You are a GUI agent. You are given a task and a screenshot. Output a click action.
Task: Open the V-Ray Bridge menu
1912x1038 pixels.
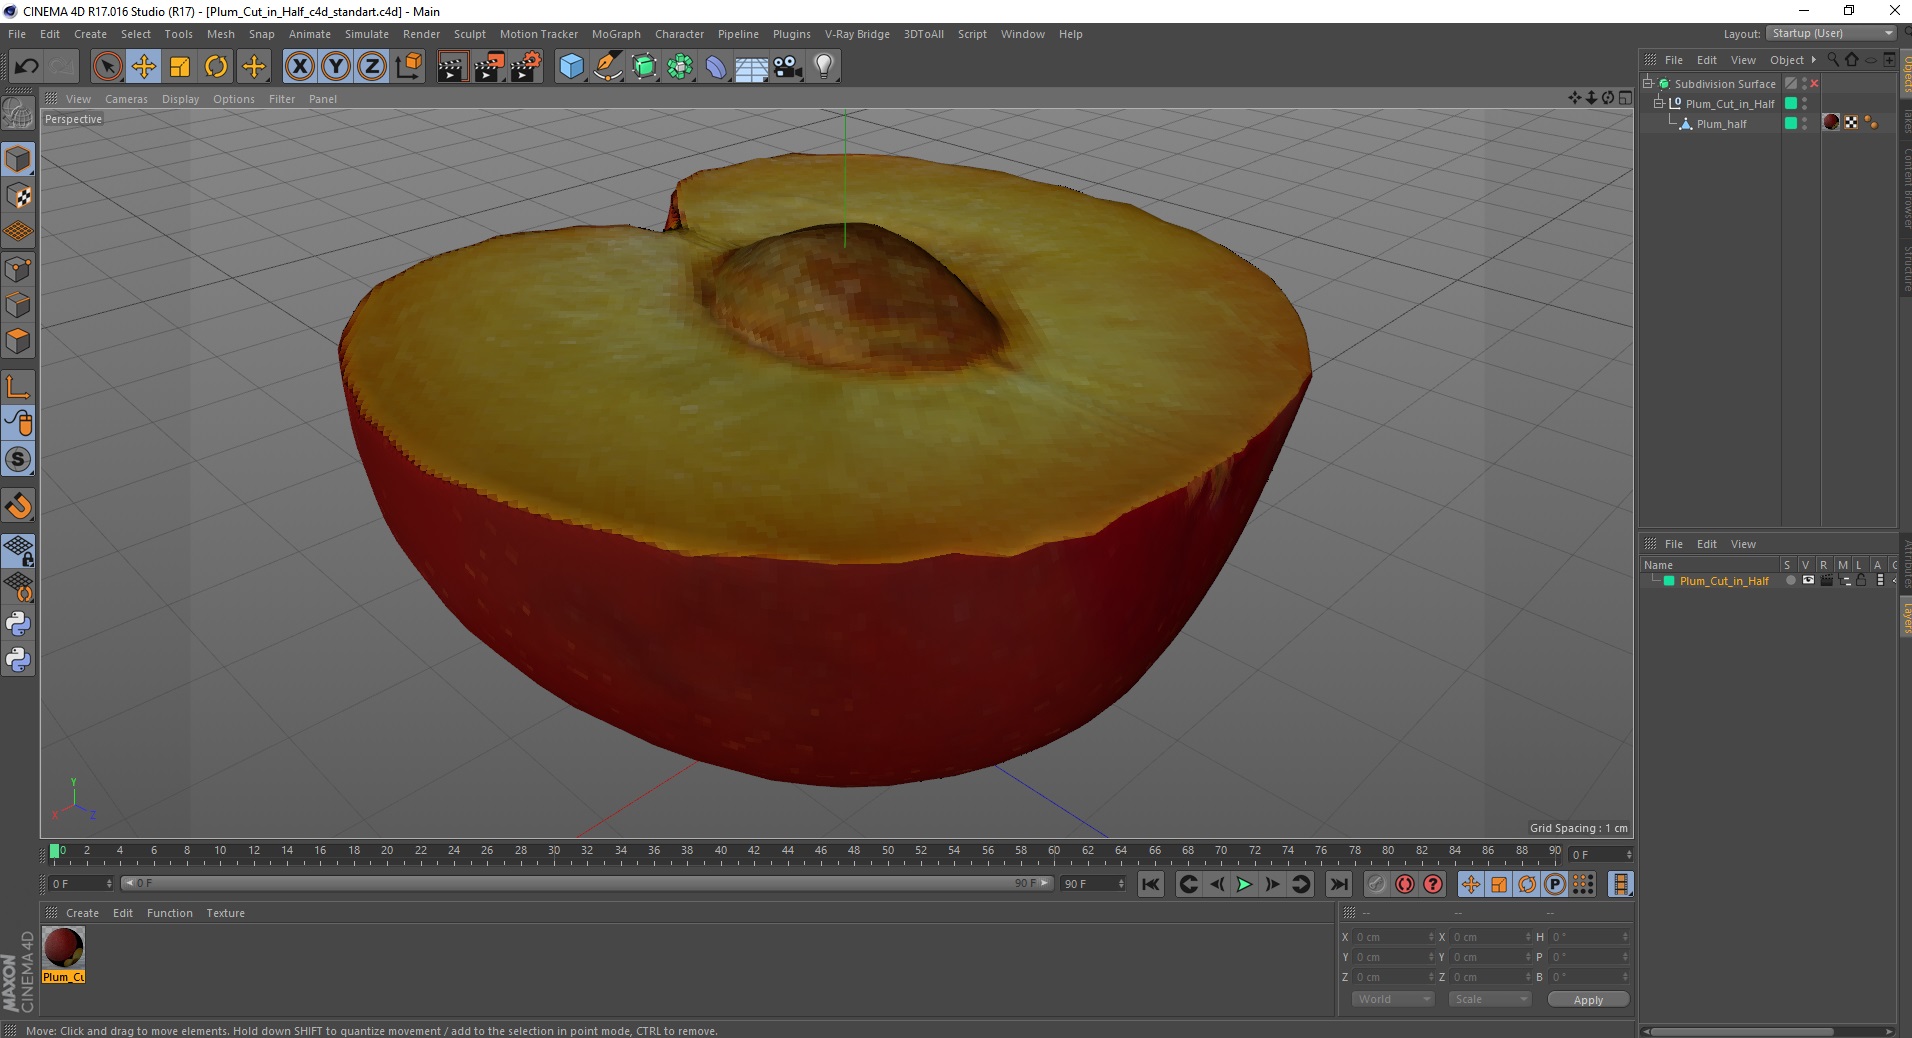(857, 34)
